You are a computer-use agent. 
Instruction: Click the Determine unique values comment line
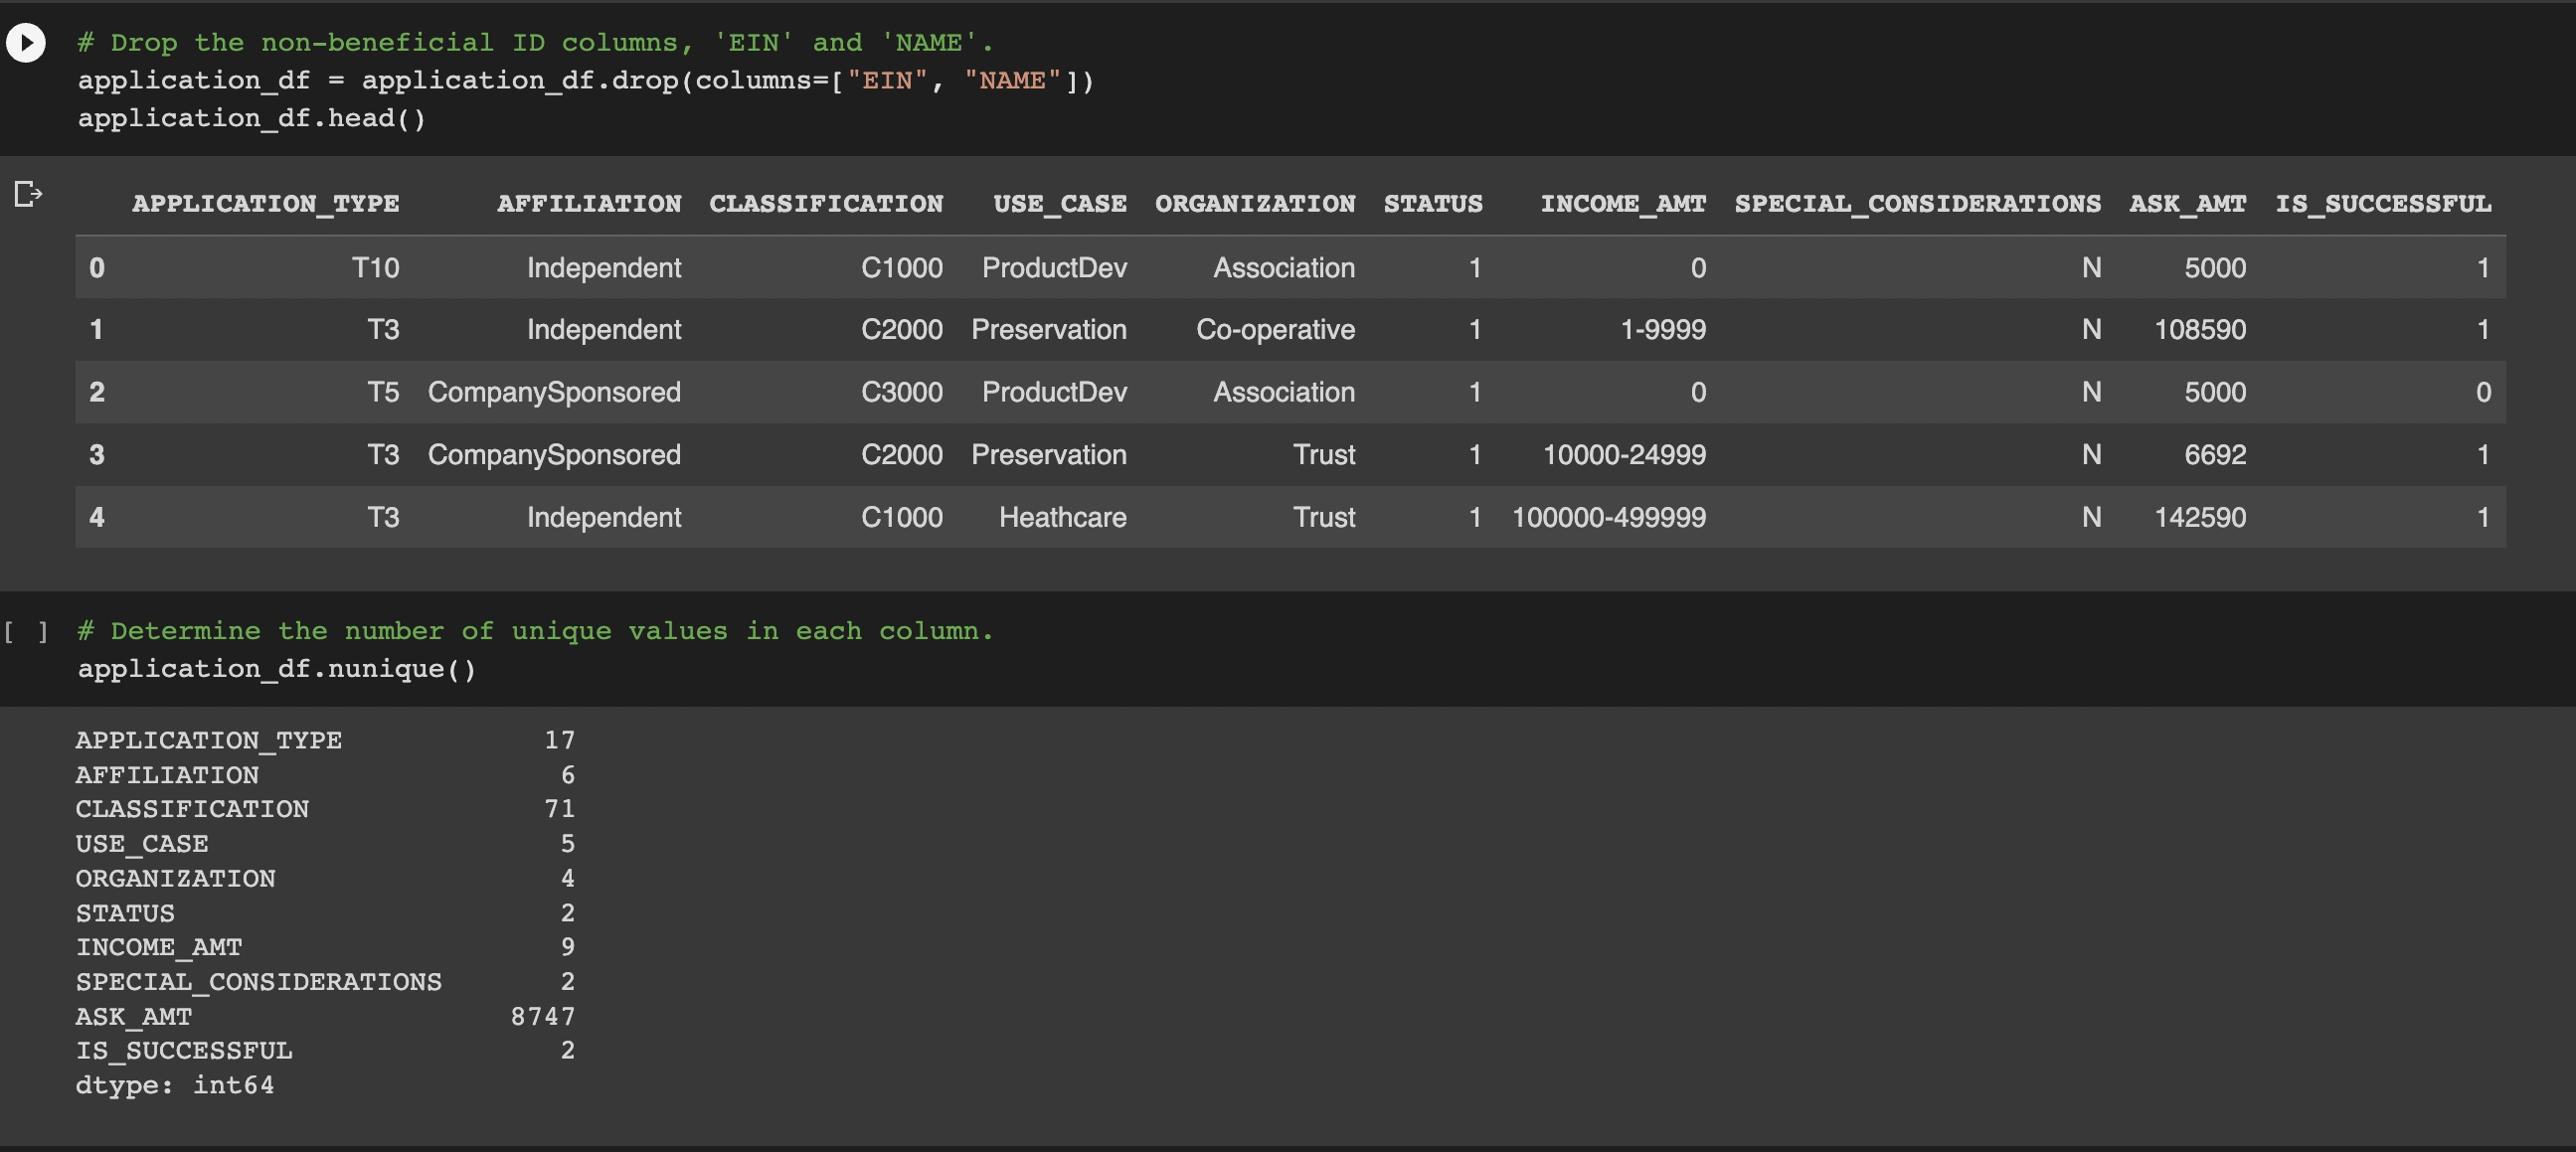(535, 632)
